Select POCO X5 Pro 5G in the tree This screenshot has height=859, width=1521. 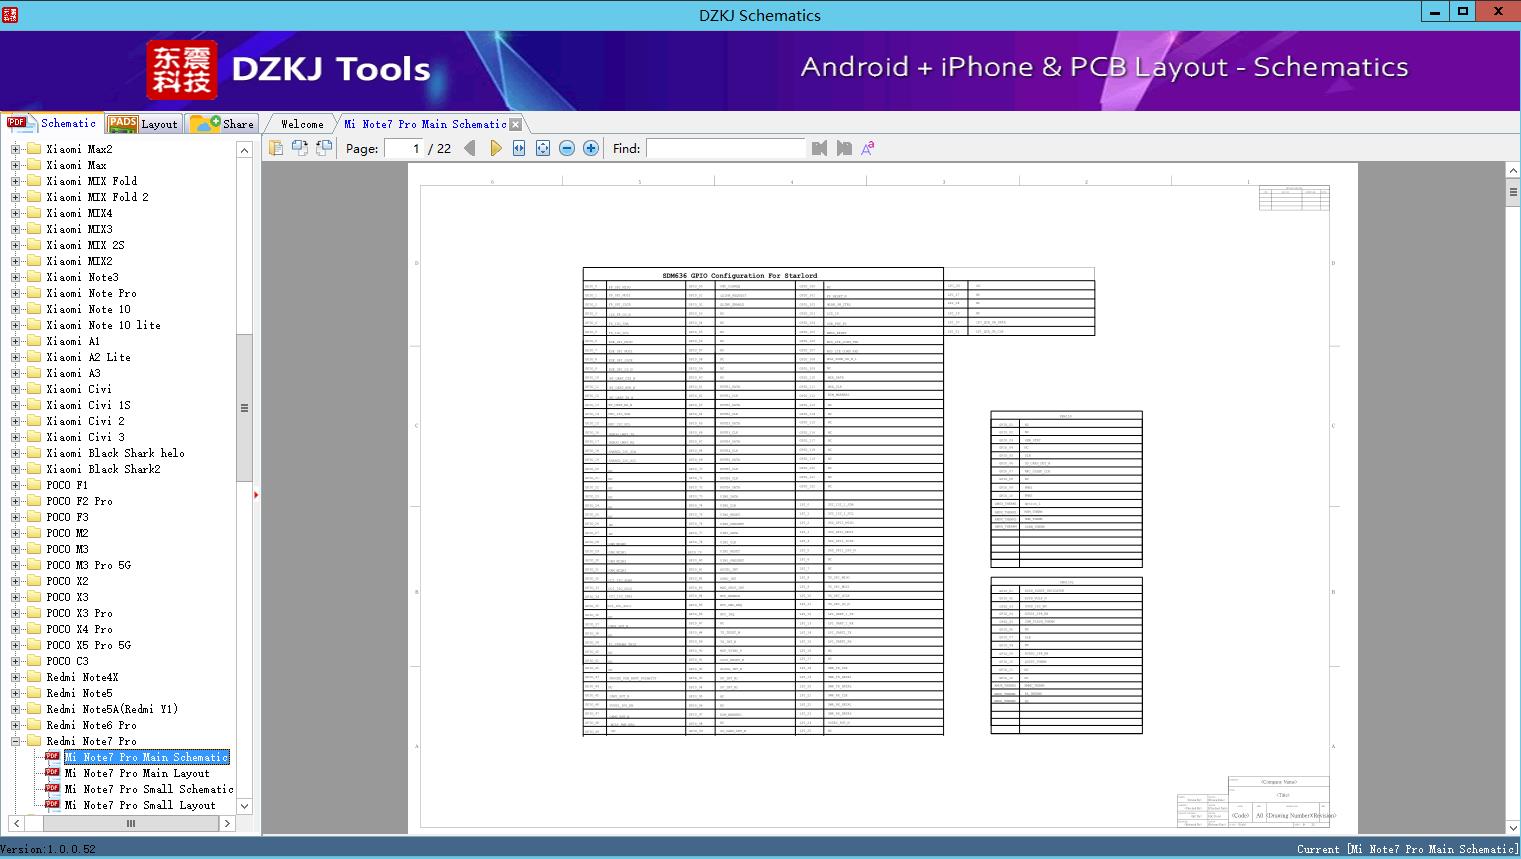[88, 645]
